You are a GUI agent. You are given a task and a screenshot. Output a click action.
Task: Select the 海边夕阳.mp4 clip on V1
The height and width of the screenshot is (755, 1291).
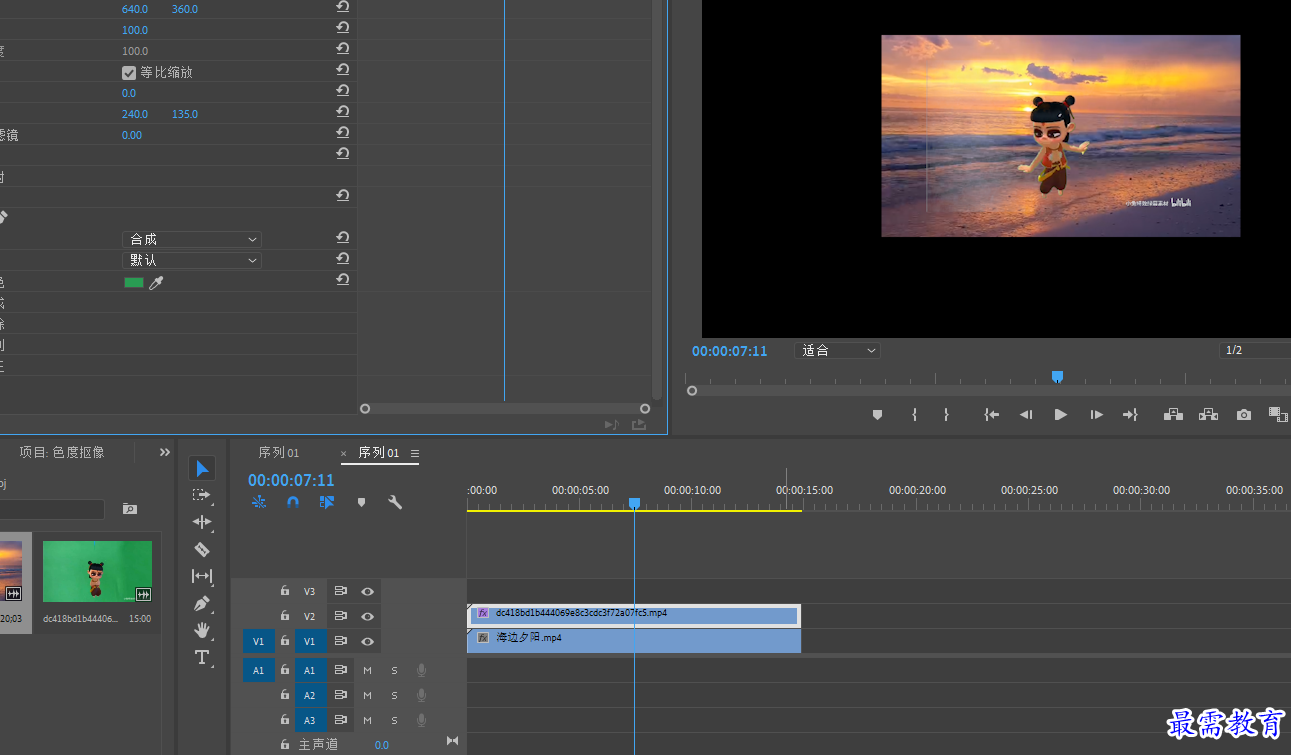click(x=634, y=641)
